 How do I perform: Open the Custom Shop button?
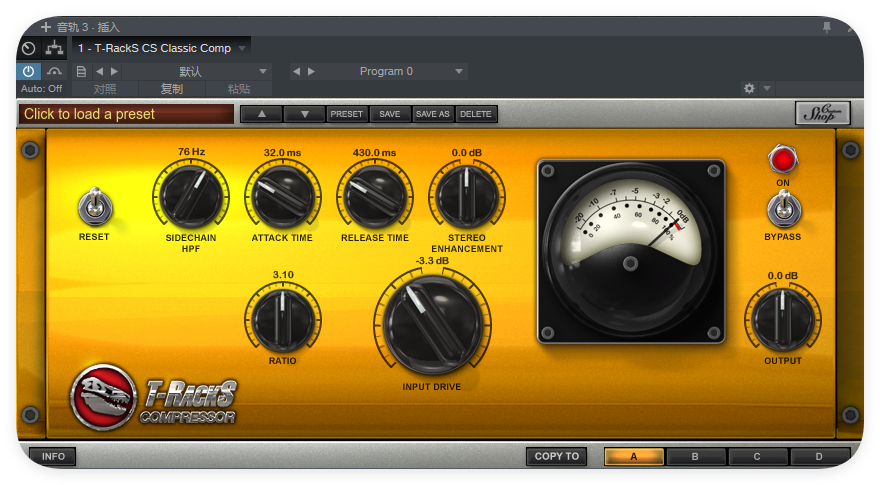(823, 113)
